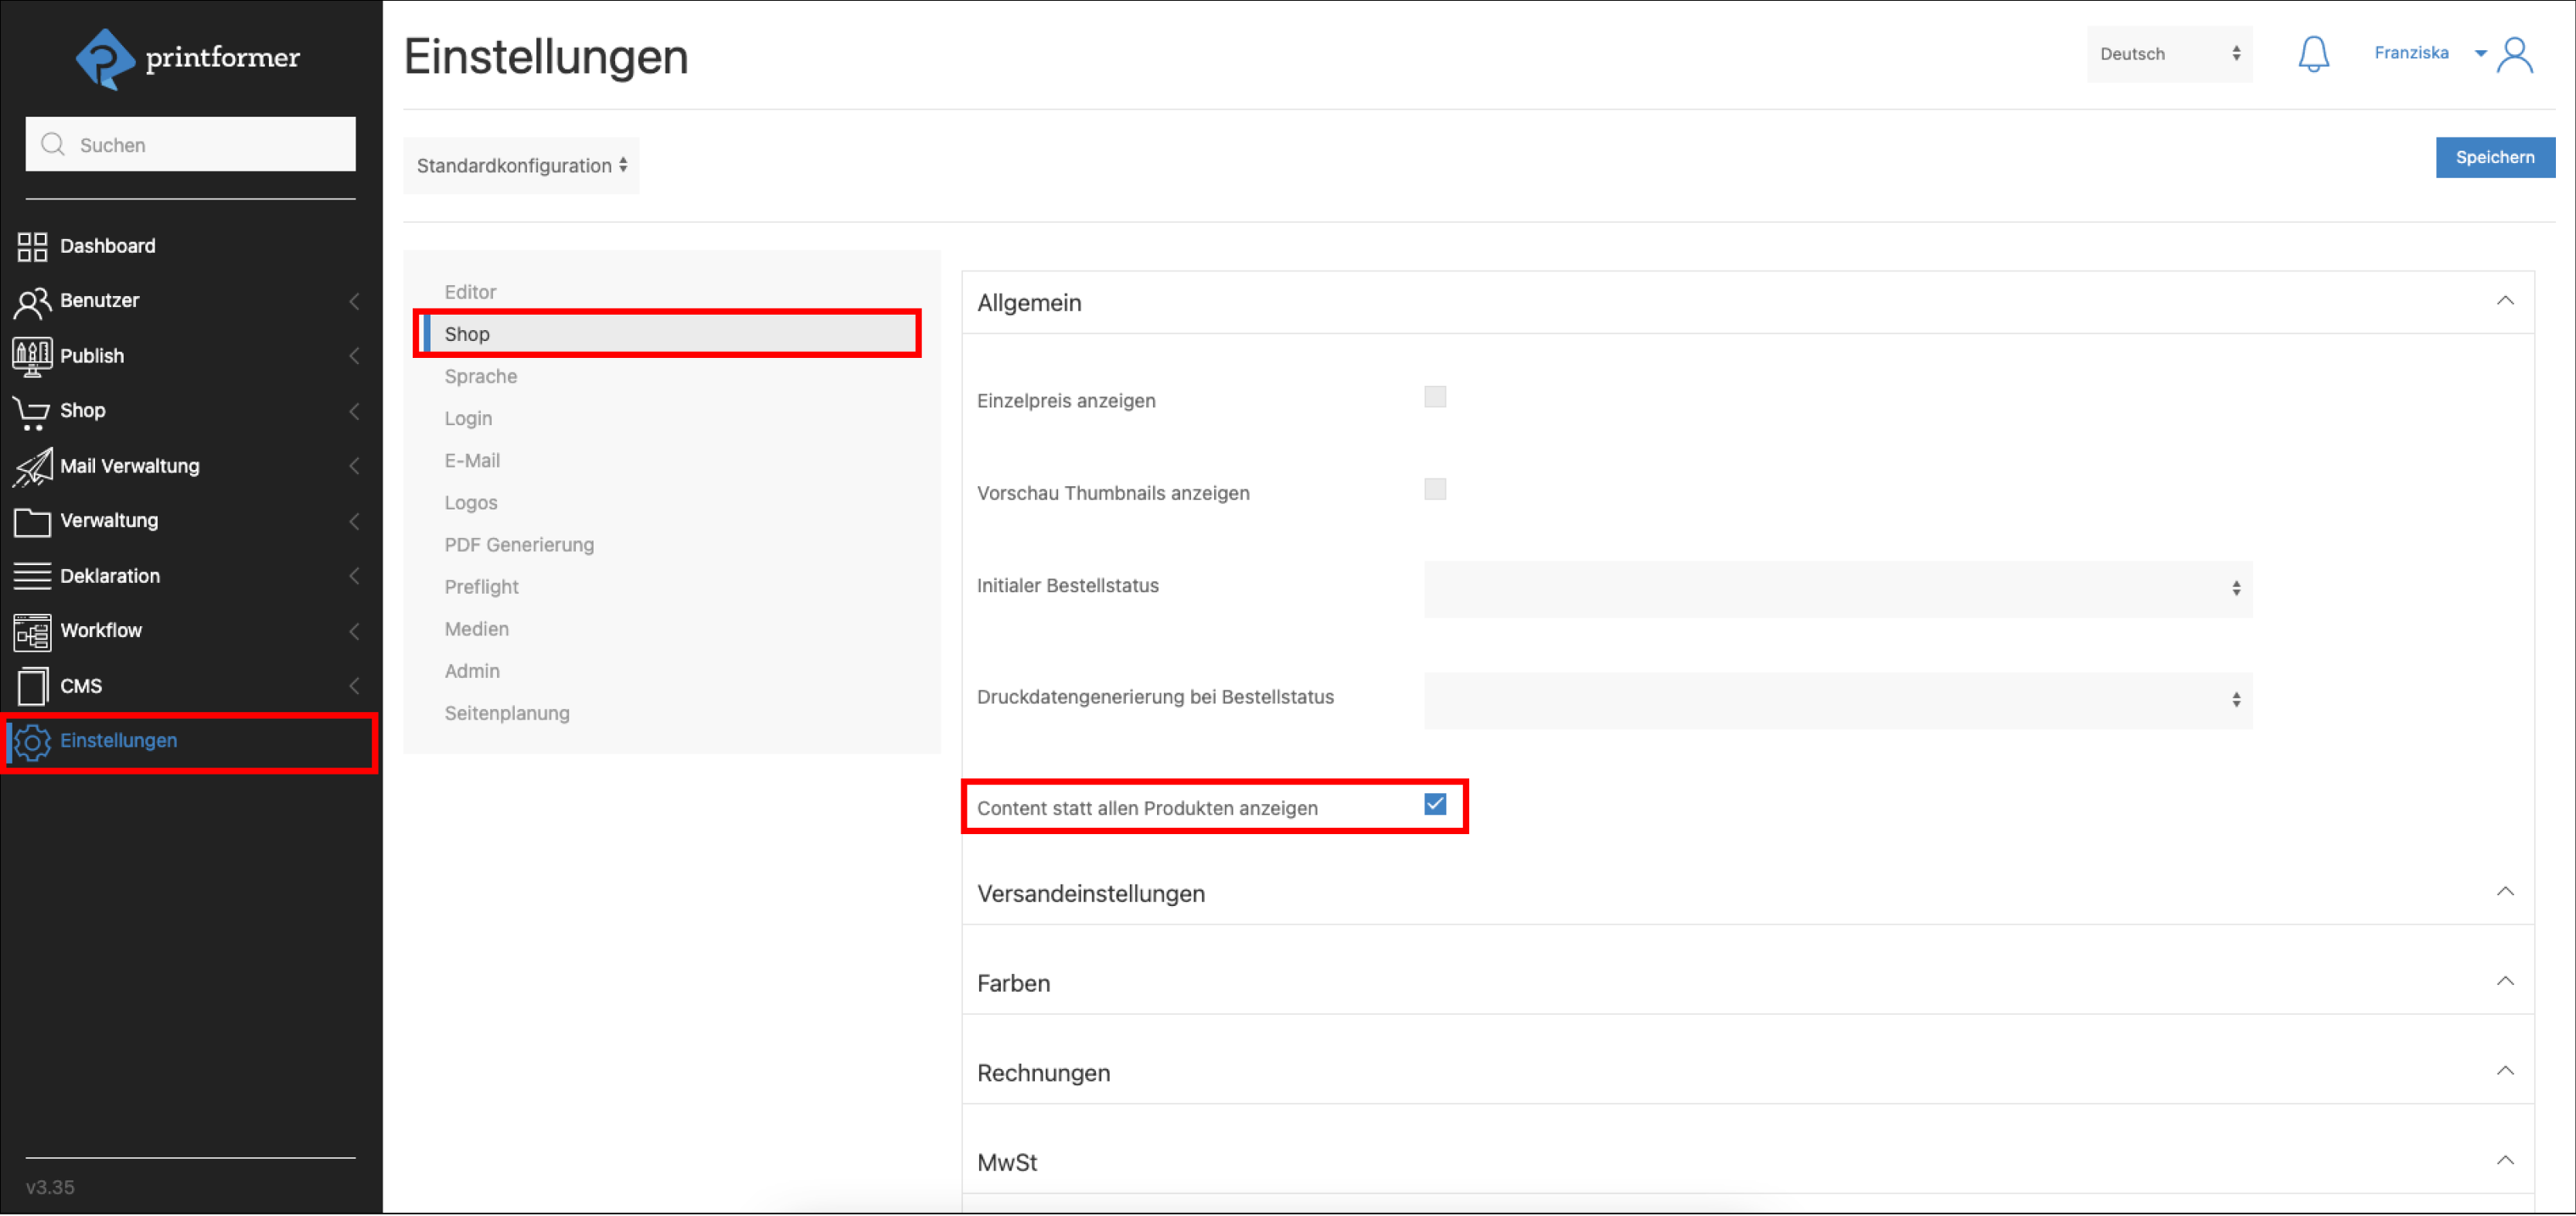Click the Publish monitor icon in sidebar
2576x1216 pixels.
32,356
